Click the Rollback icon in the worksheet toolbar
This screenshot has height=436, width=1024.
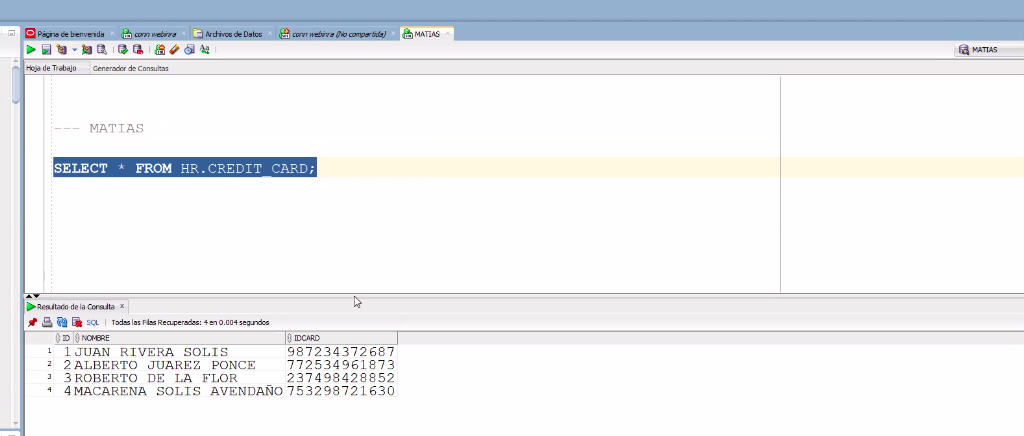(x=137, y=49)
